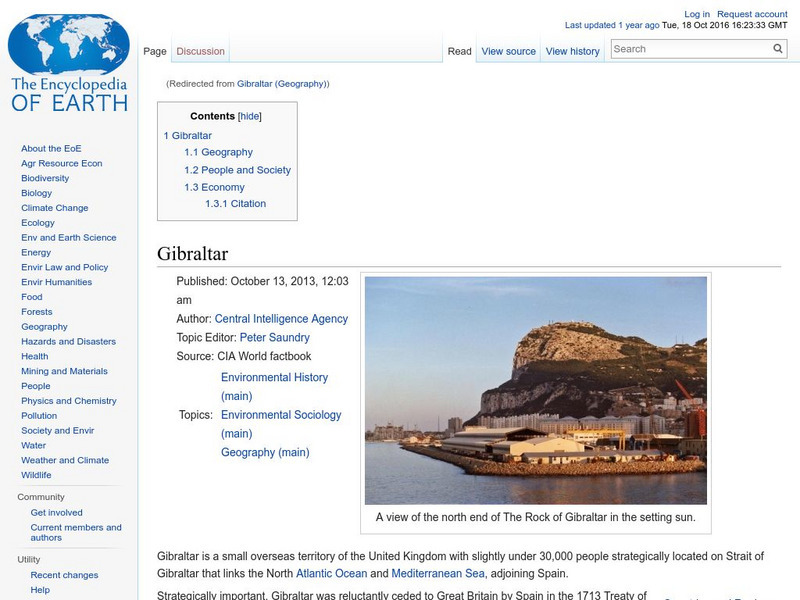Open Current members and authors link
The image size is (800, 600).
pos(76,532)
